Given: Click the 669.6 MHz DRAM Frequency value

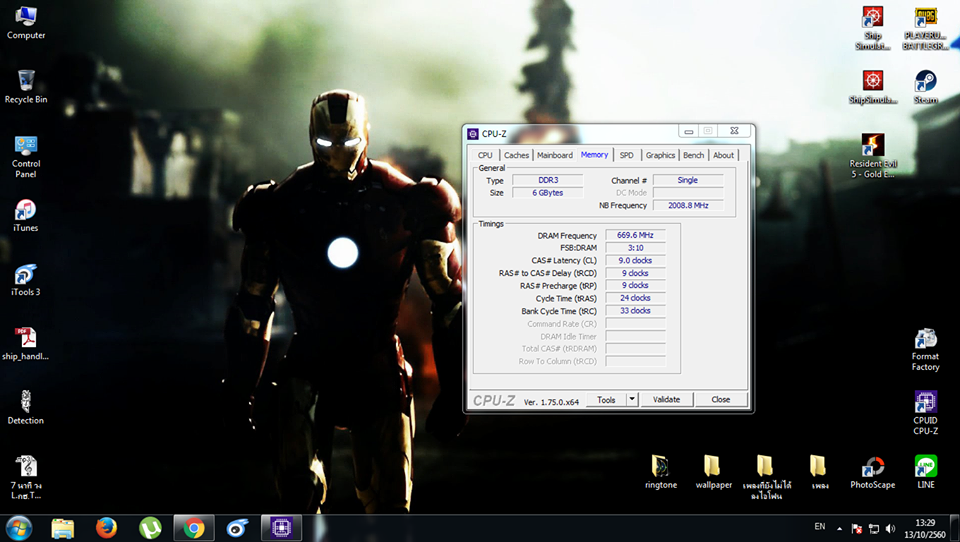Looking at the screenshot, I should point(635,235).
